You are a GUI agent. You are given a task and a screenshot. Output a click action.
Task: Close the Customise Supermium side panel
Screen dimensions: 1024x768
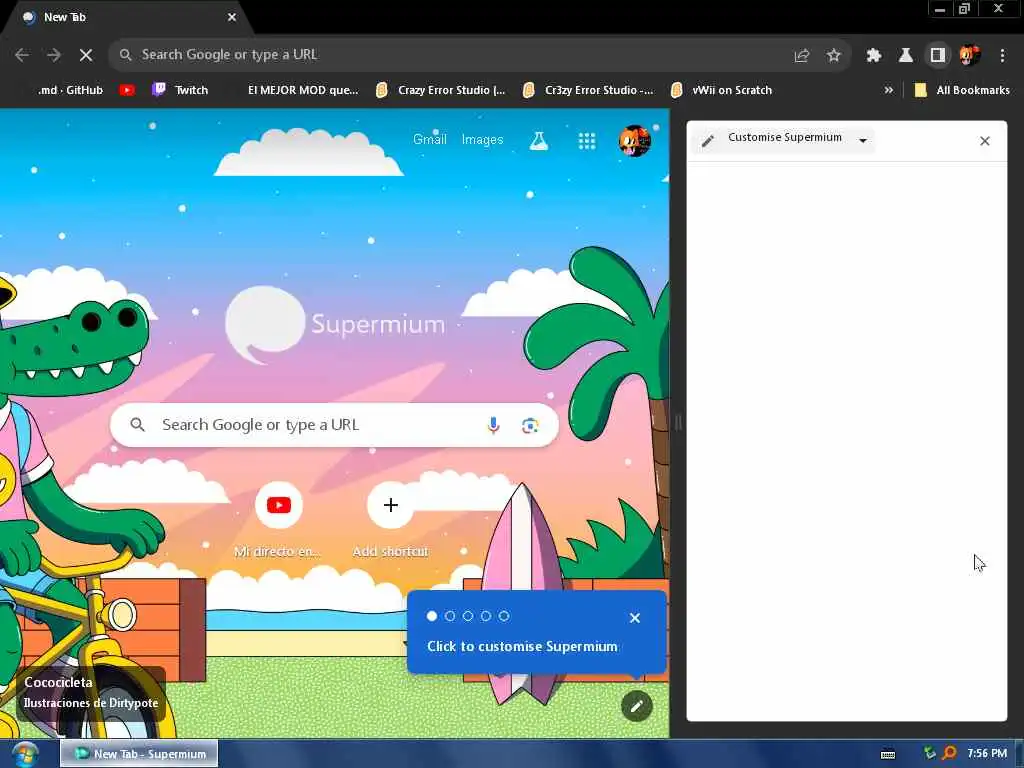coord(985,141)
